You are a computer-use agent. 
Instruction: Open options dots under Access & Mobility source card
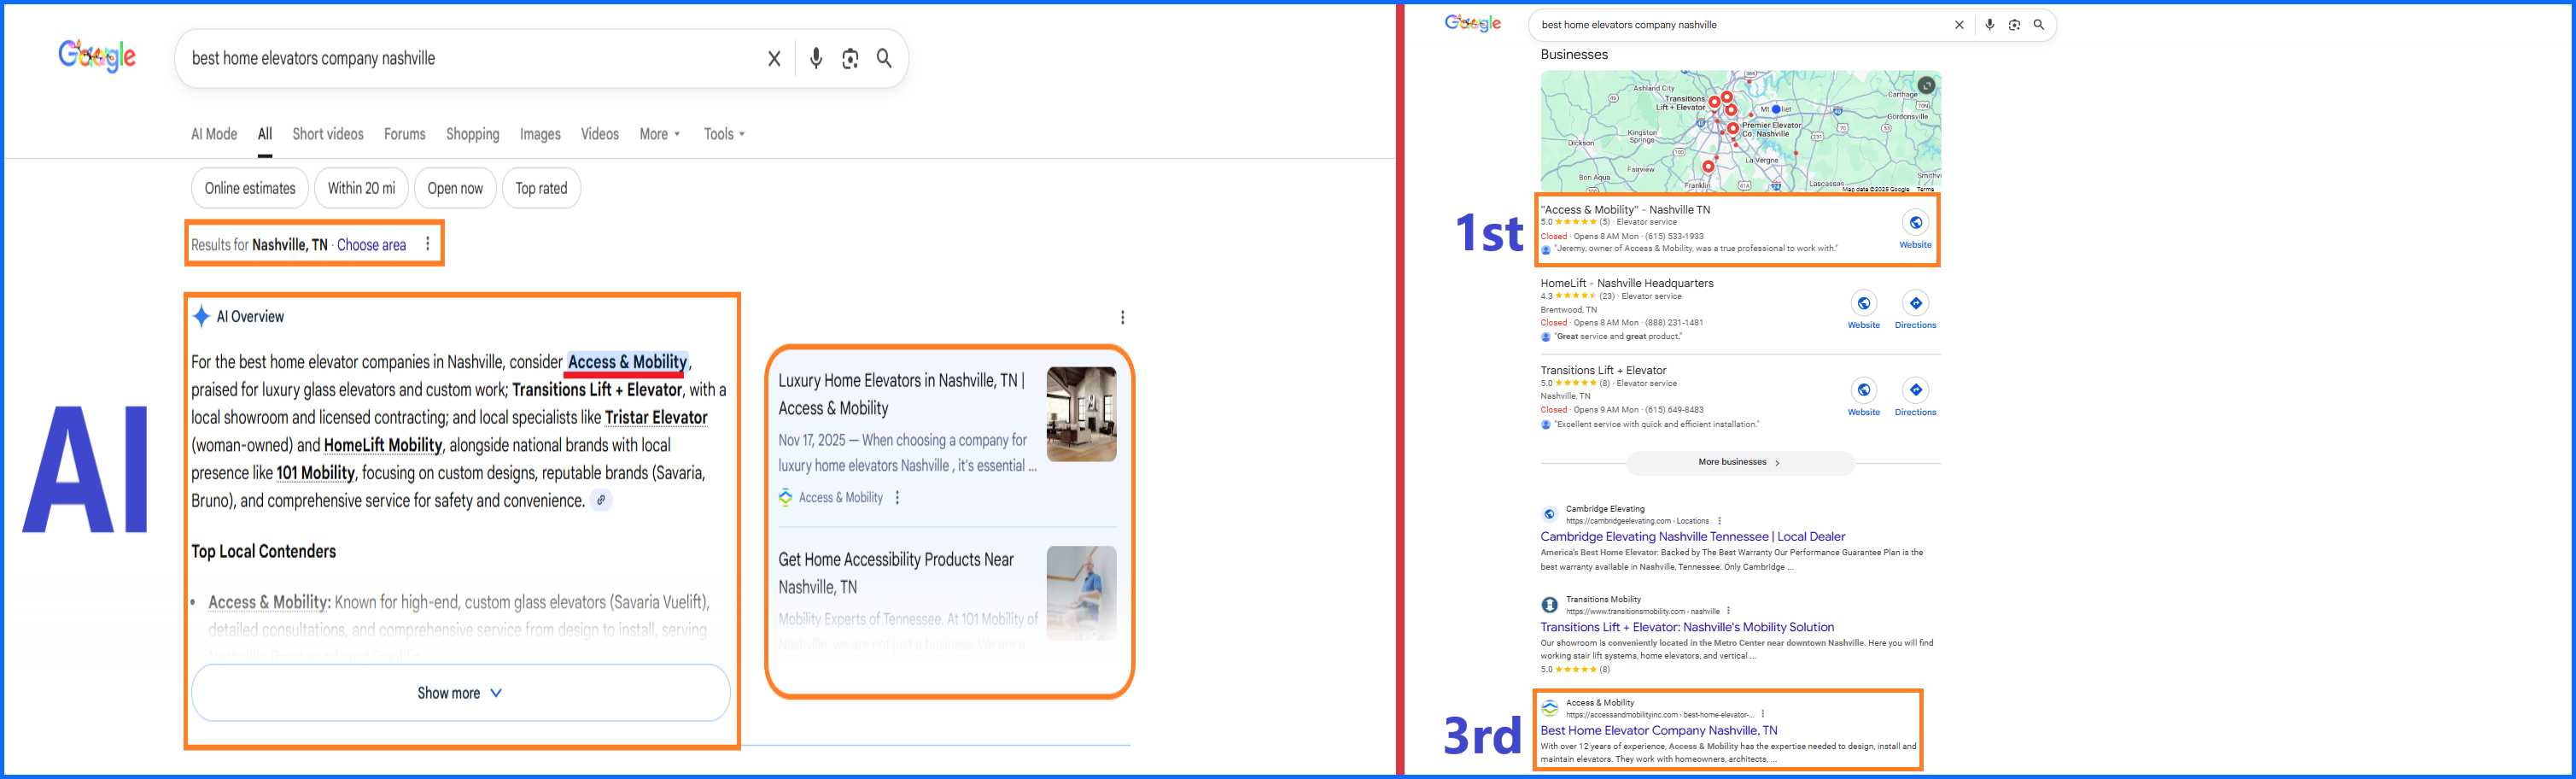point(897,497)
